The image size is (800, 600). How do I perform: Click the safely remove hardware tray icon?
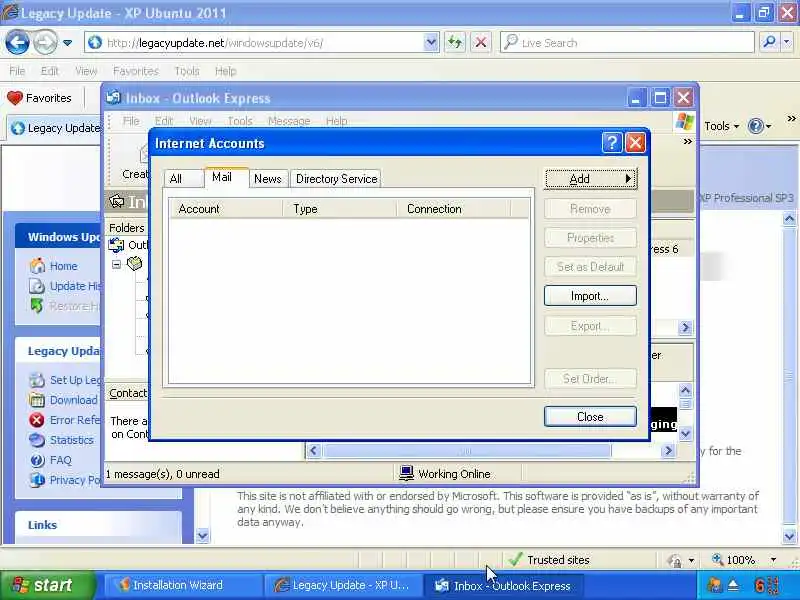point(733,585)
